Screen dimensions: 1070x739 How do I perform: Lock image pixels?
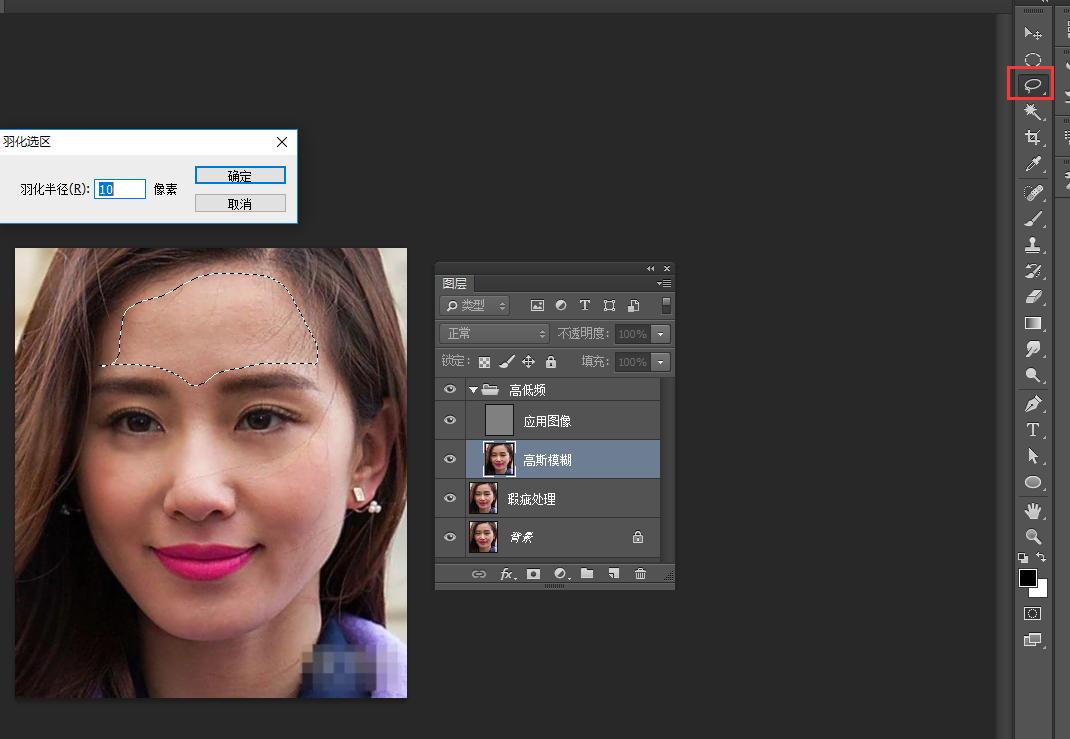tap(506, 362)
